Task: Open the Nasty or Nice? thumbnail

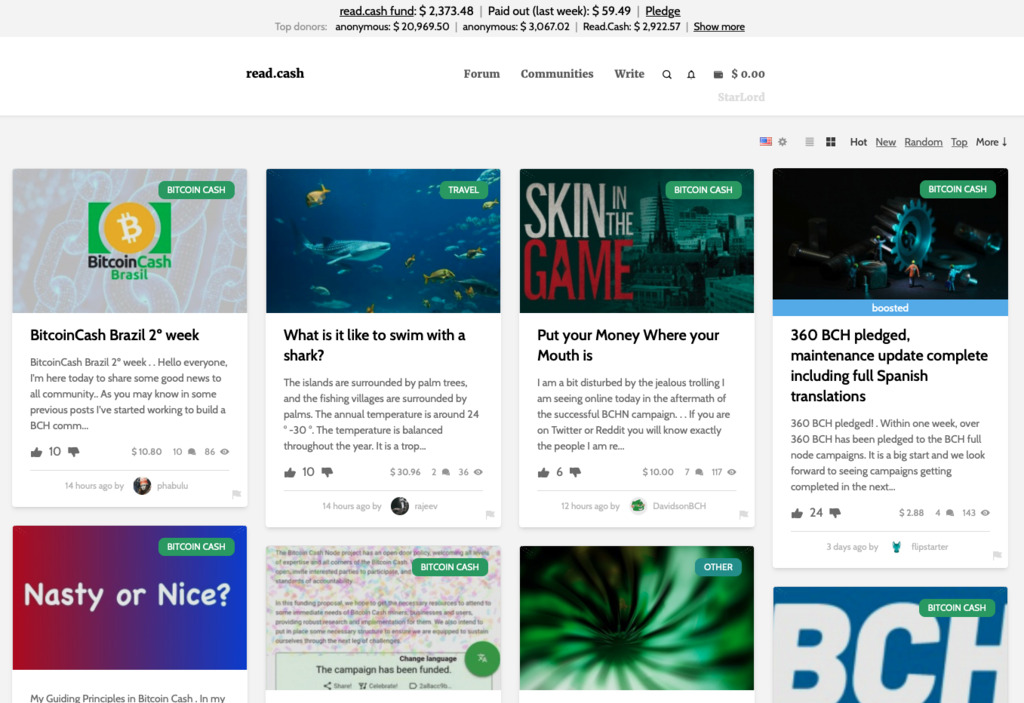Action: [x=129, y=597]
